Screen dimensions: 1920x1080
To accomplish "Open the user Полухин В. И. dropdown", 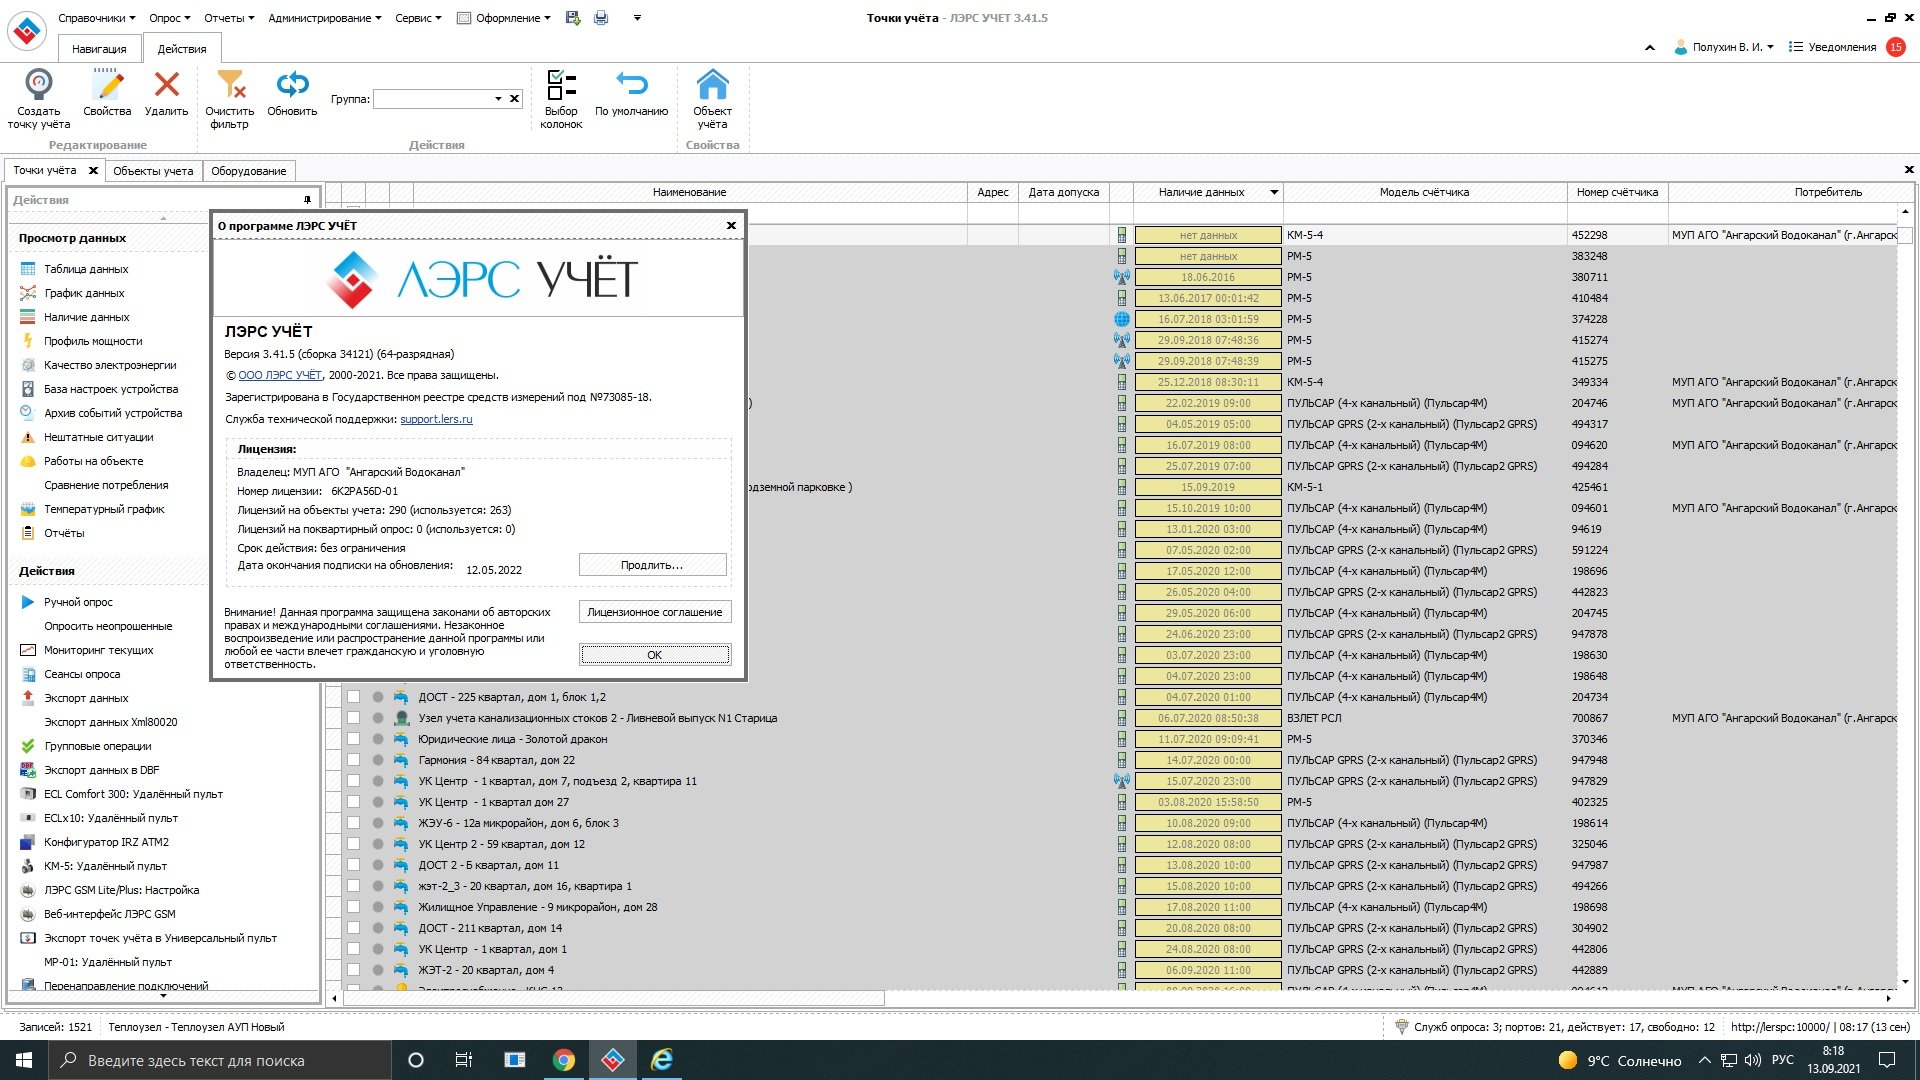I will pos(1724,47).
